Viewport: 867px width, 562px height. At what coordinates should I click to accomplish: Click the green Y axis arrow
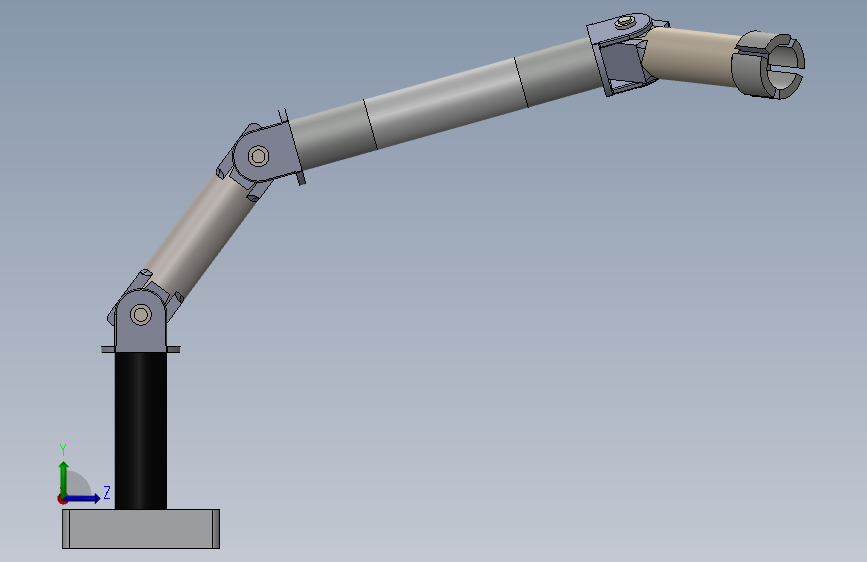pos(64,479)
